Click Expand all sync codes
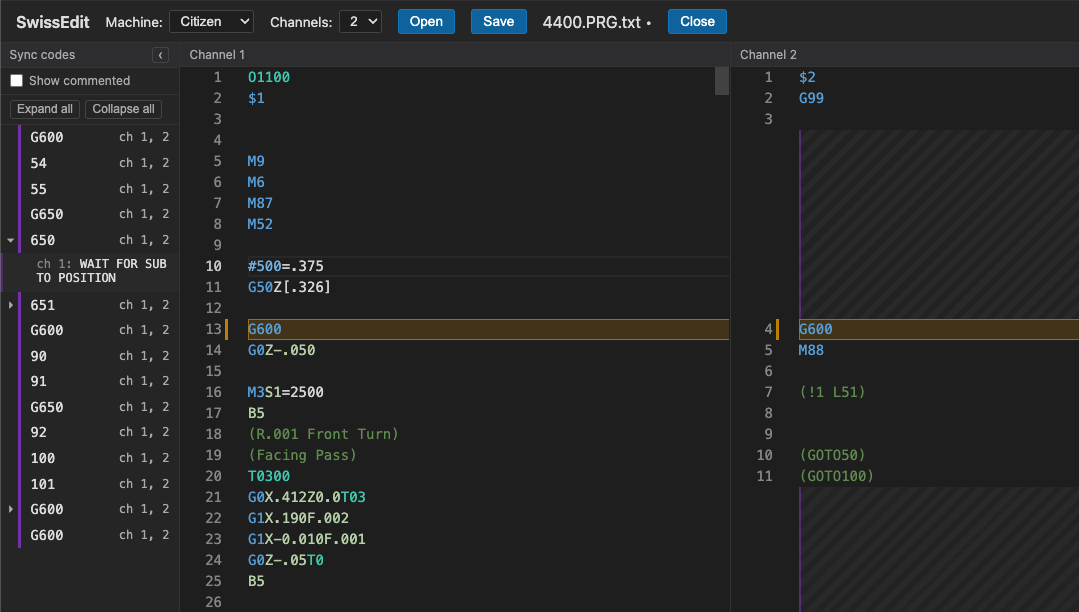The width and height of the screenshot is (1079, 612). coord(45,109)
